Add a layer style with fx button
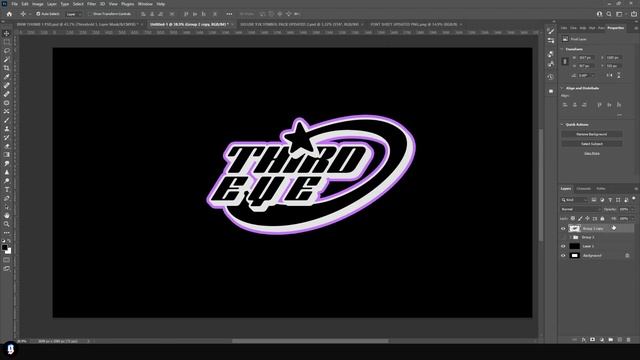 click(x=584, y=340)
